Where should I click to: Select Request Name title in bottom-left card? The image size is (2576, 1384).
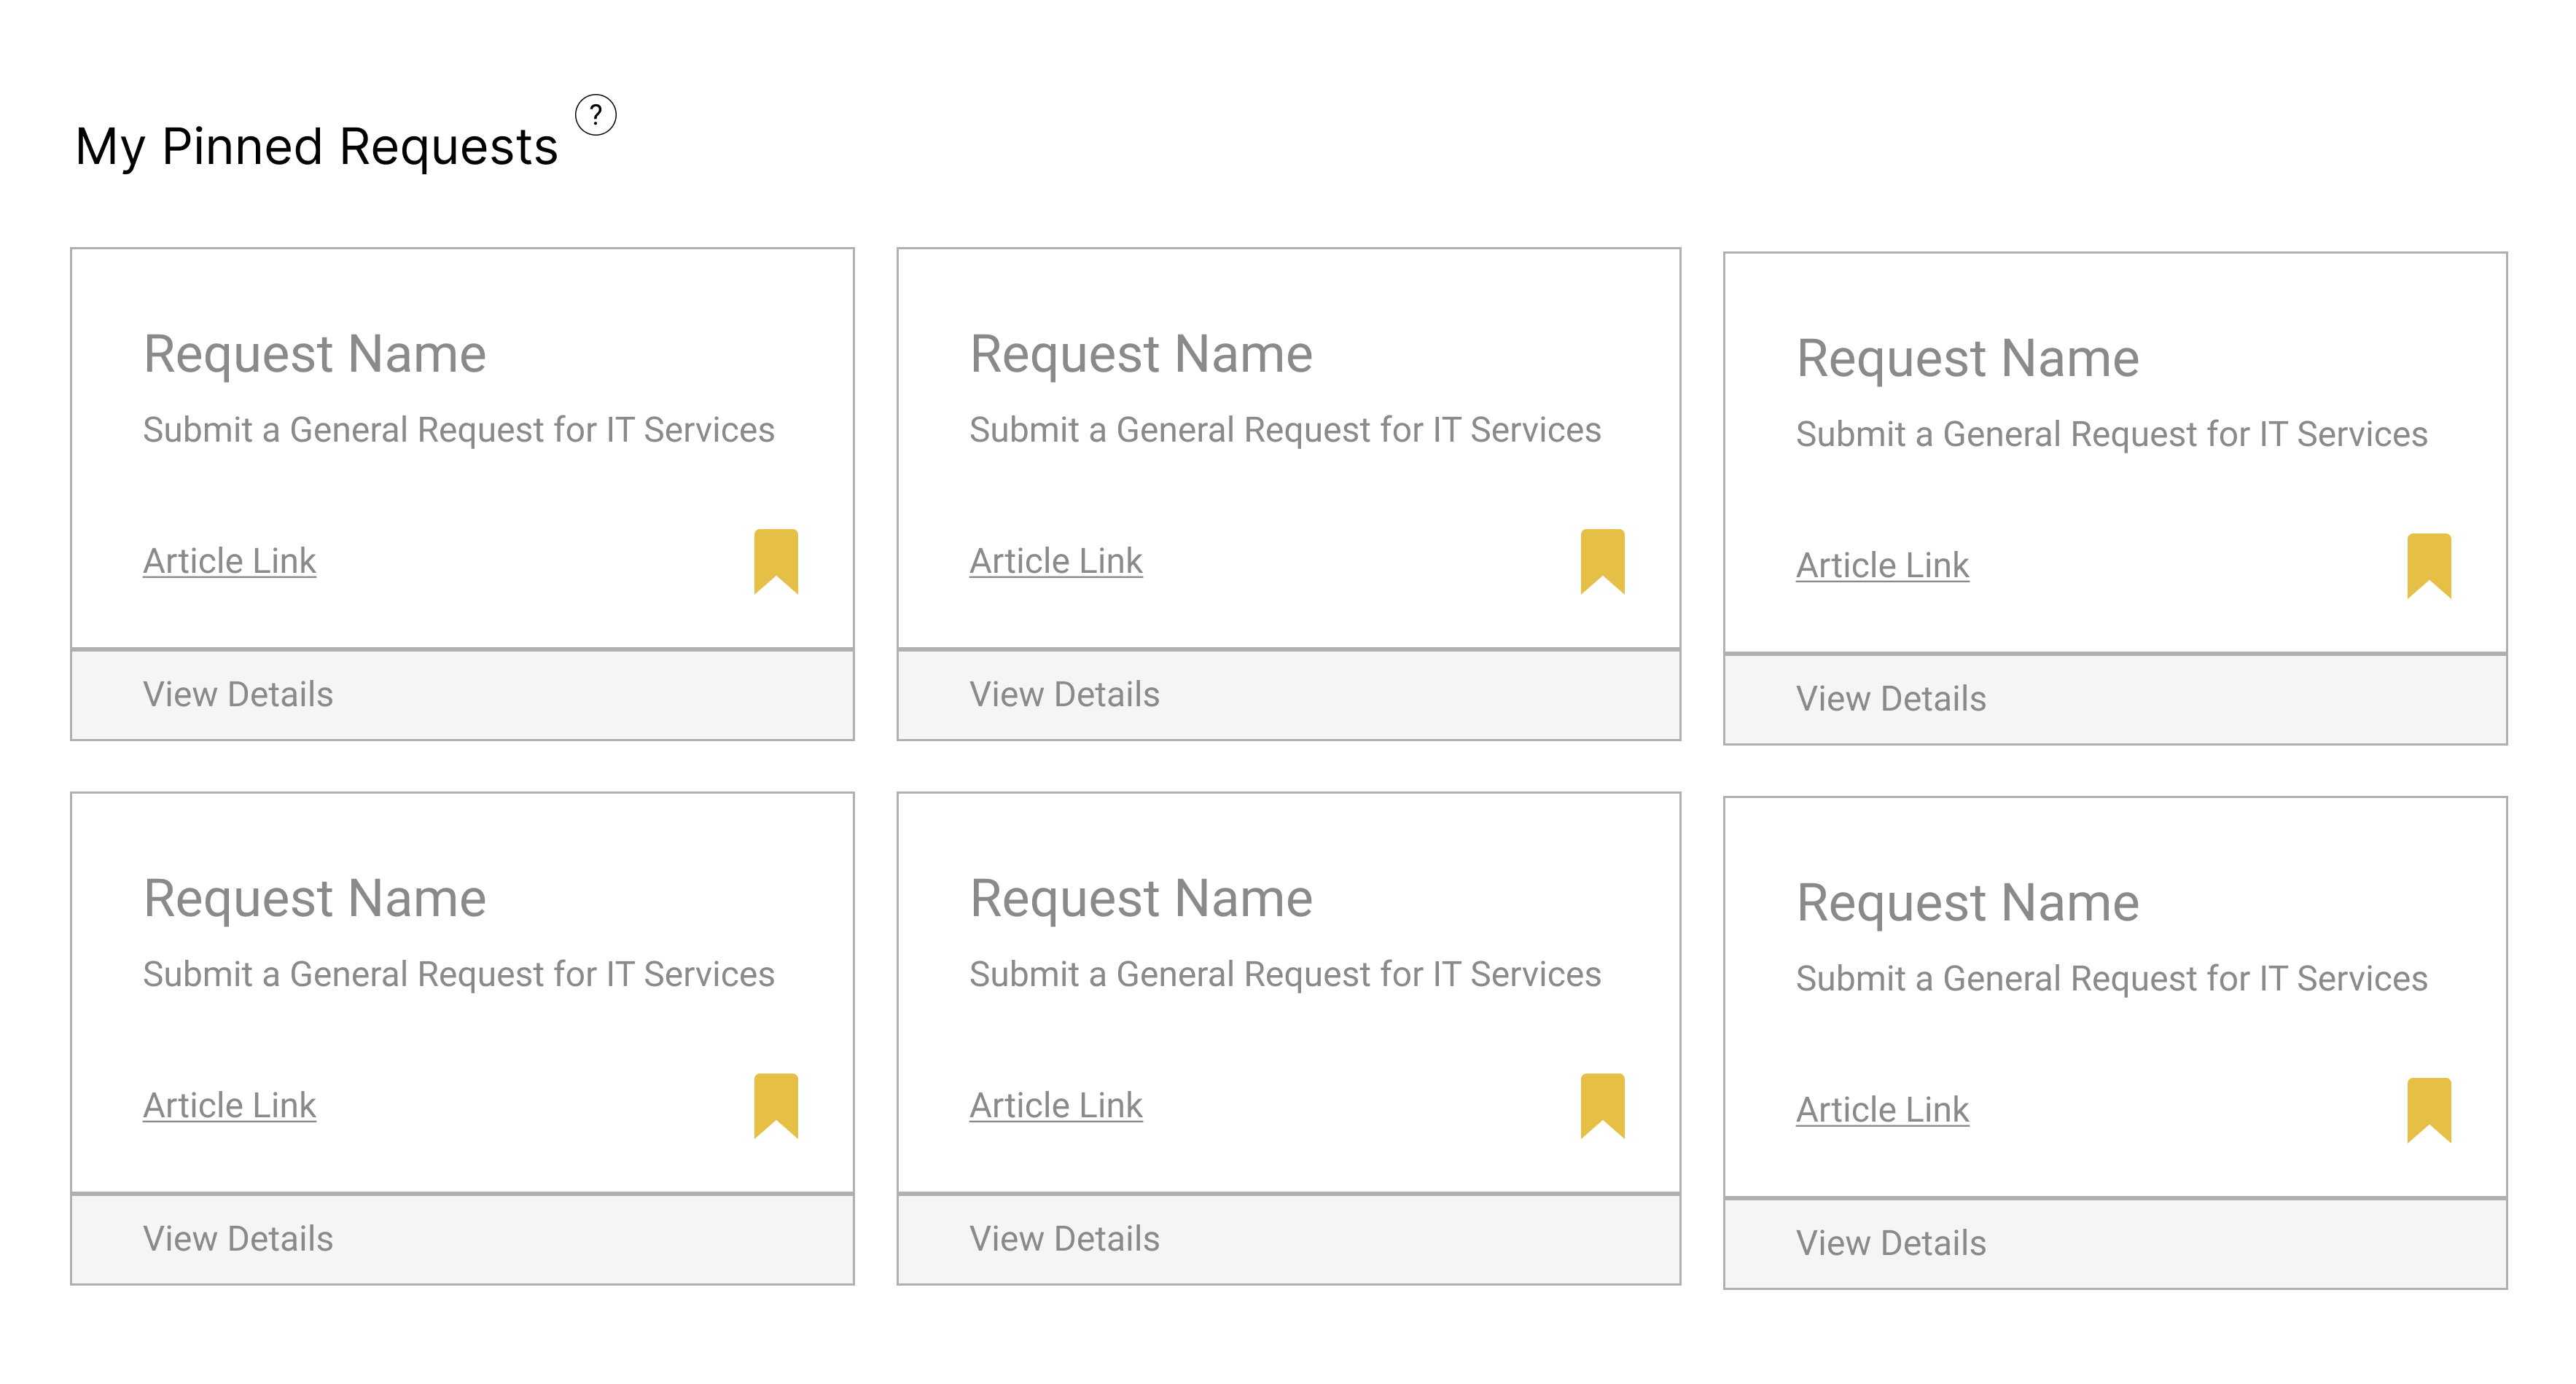(x=314, y=899)
